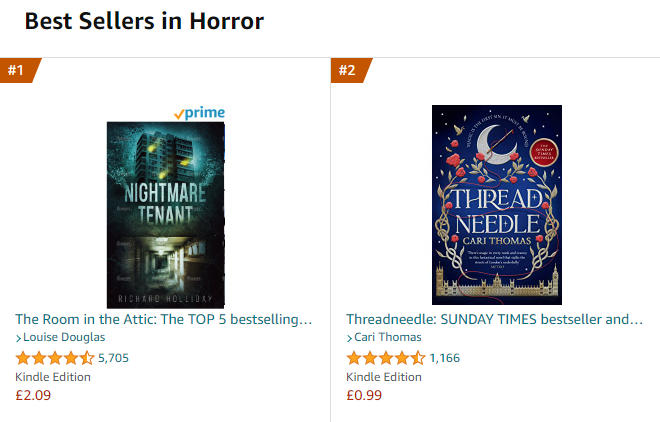View the 5,705 customer reviews

(x=113, y=358)
